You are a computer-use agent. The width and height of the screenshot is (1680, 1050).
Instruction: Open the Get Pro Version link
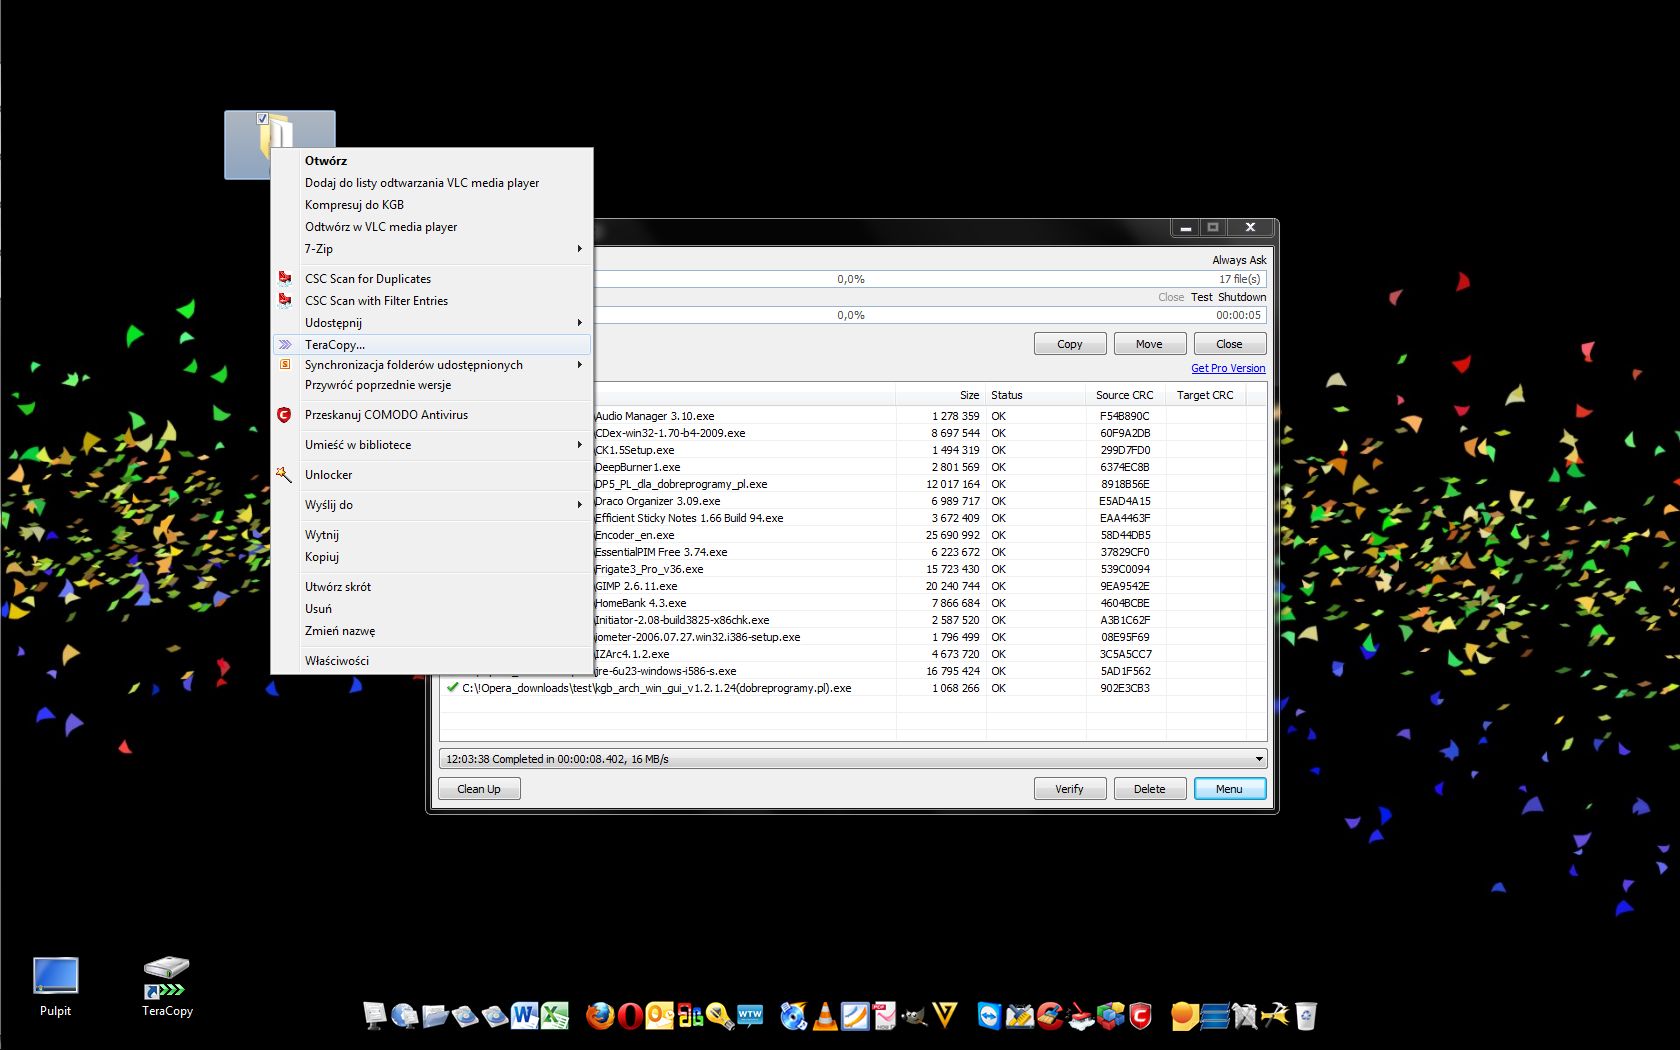click(x=1228, y=368)
